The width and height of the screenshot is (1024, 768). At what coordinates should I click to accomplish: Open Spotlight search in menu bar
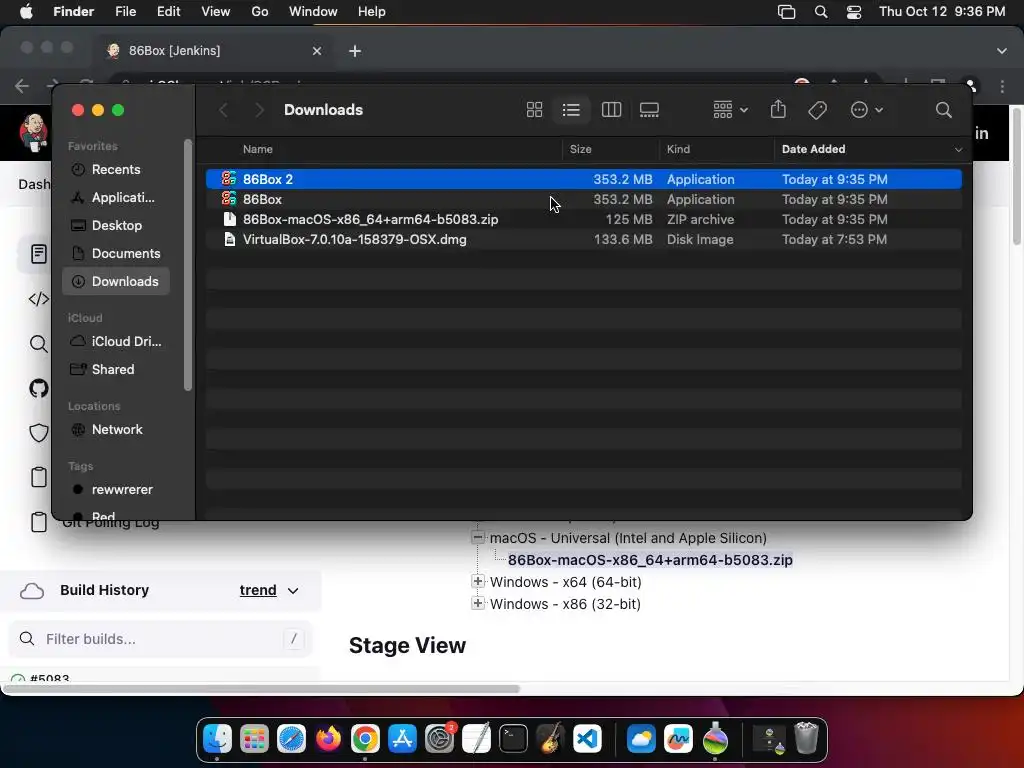[x=821, y=12]
